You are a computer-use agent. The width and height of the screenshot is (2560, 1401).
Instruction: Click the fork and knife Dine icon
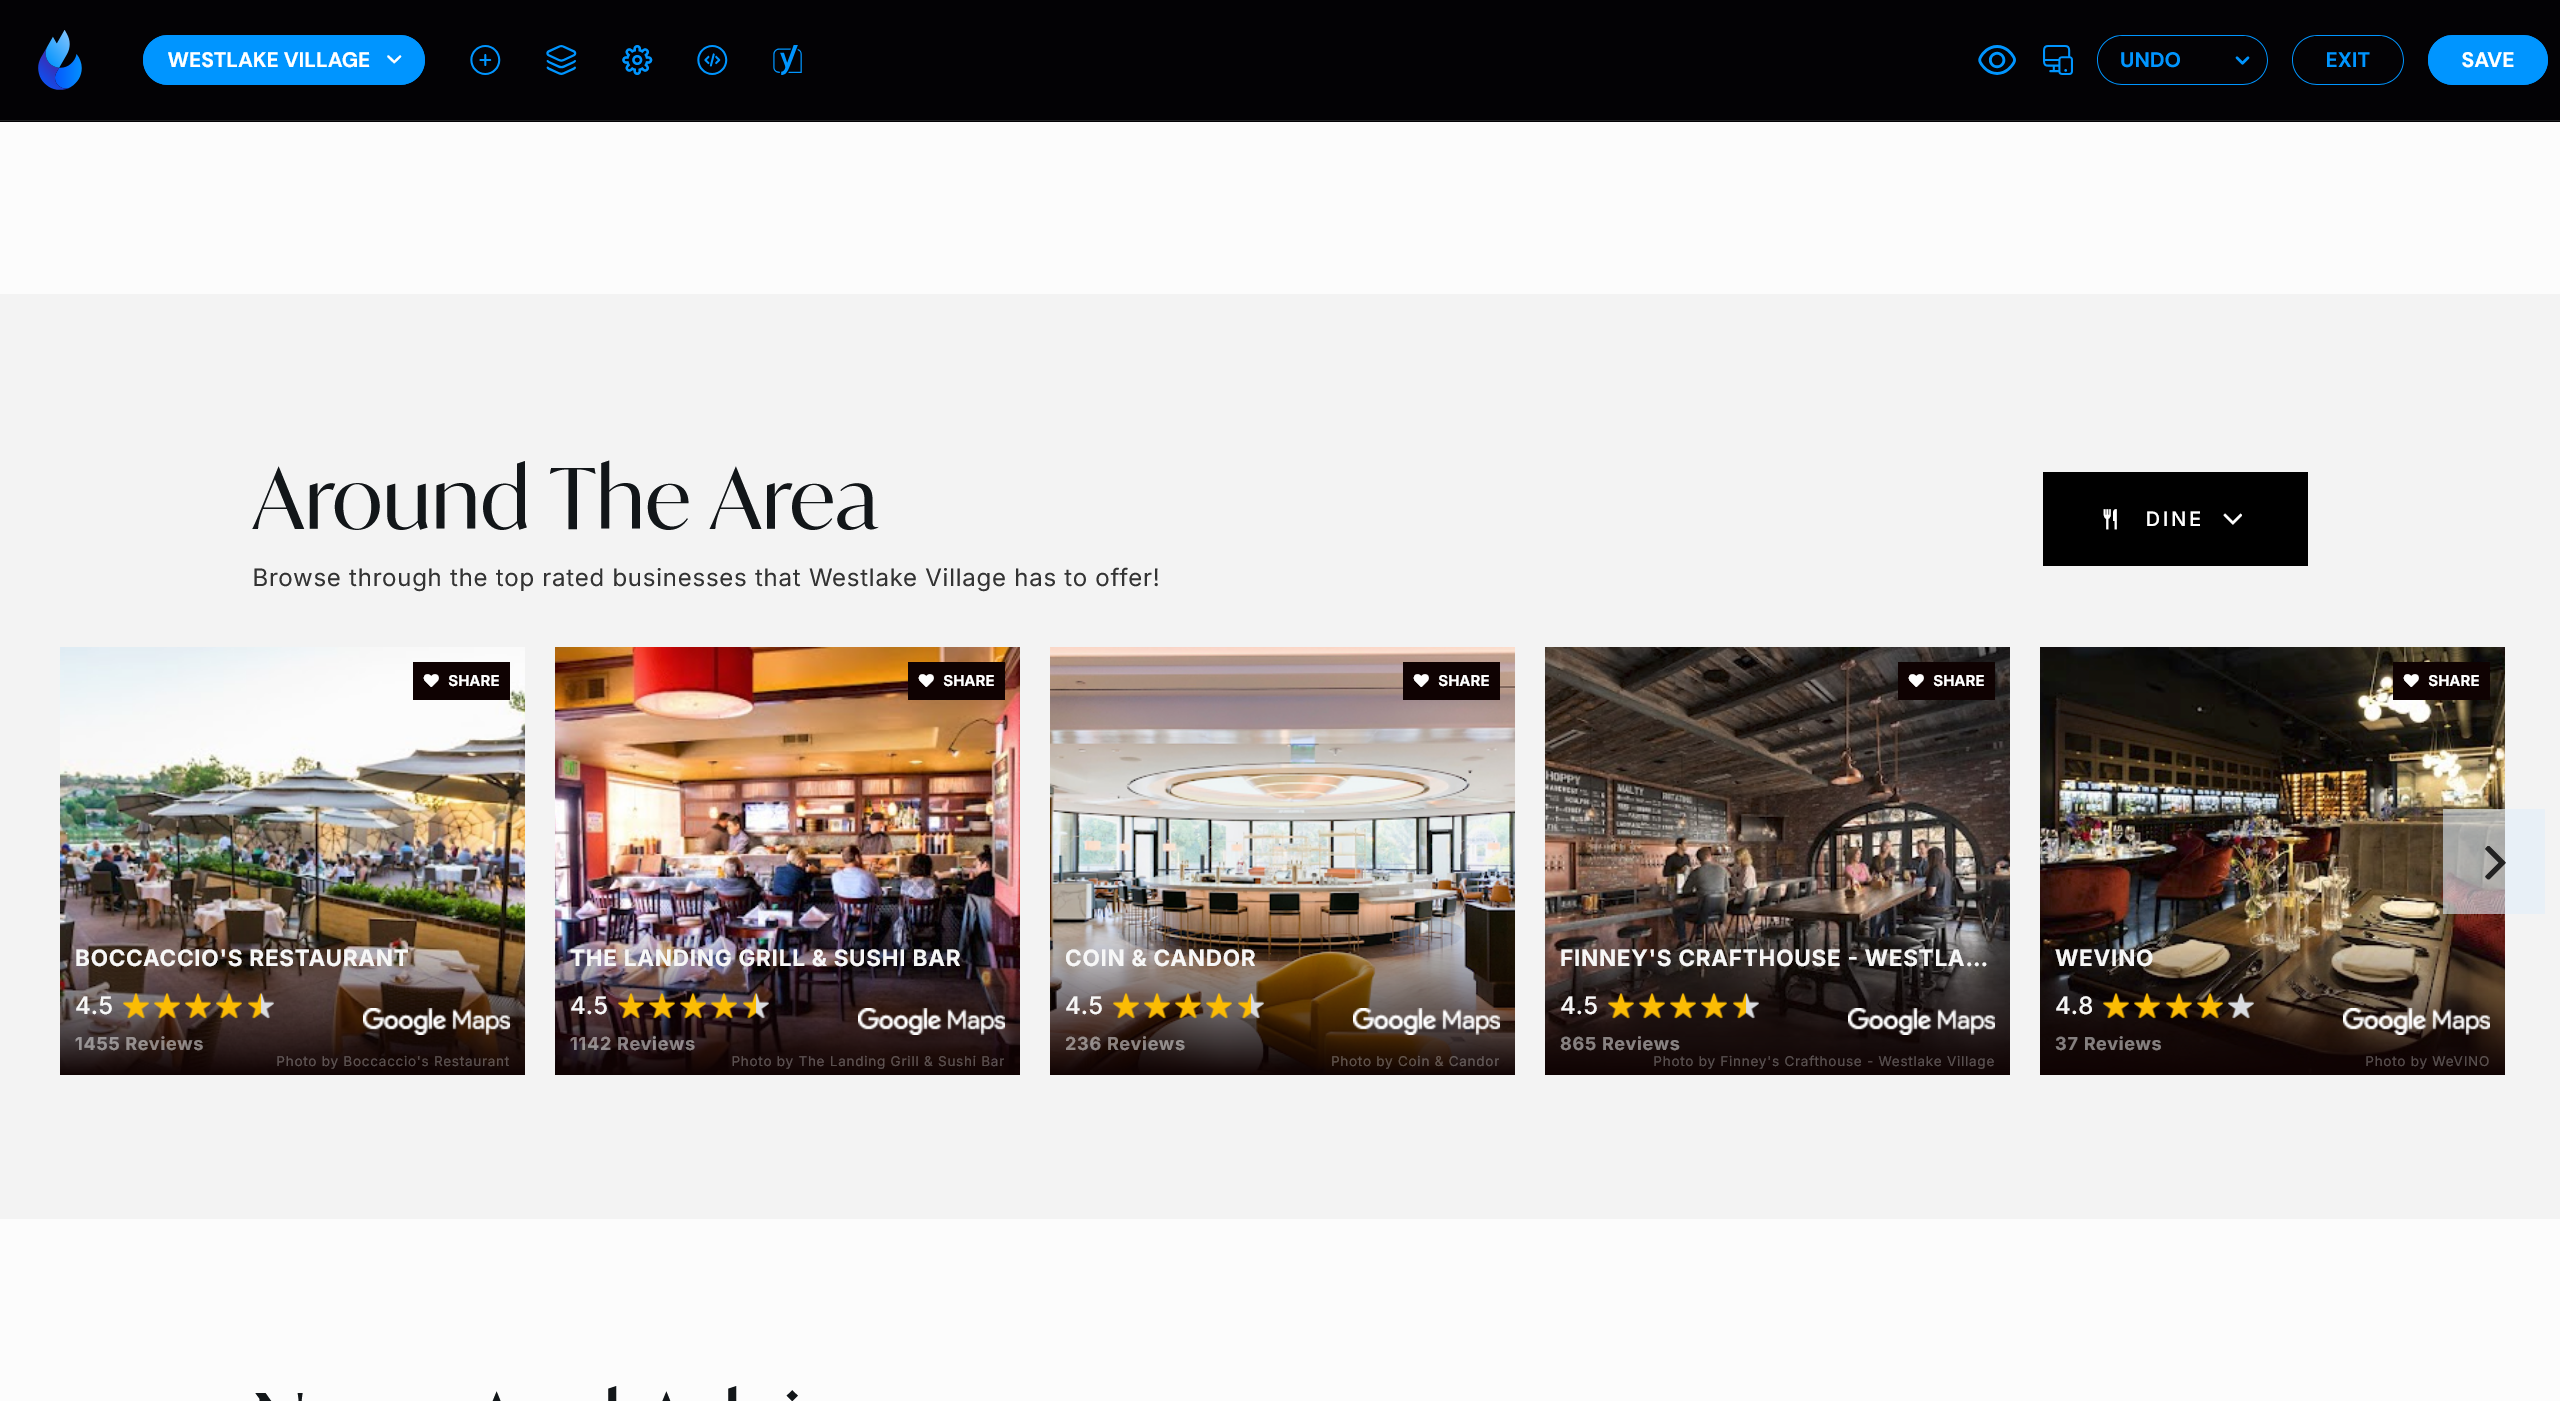pos(2110,519)
